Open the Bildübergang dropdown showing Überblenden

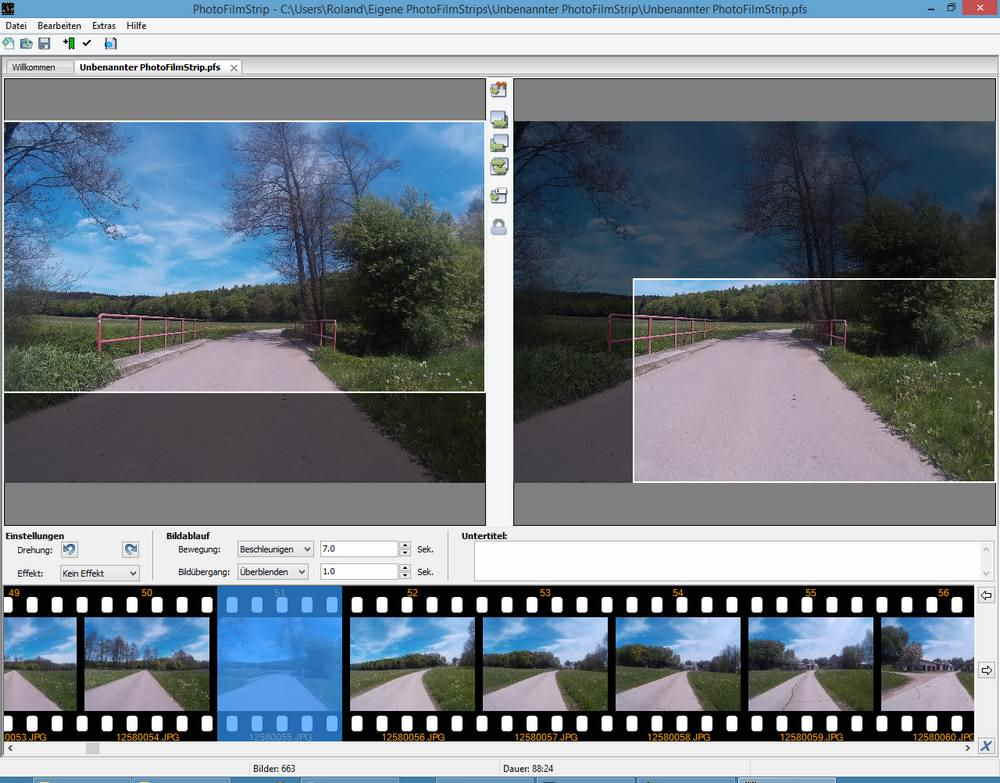click(275, 572)
